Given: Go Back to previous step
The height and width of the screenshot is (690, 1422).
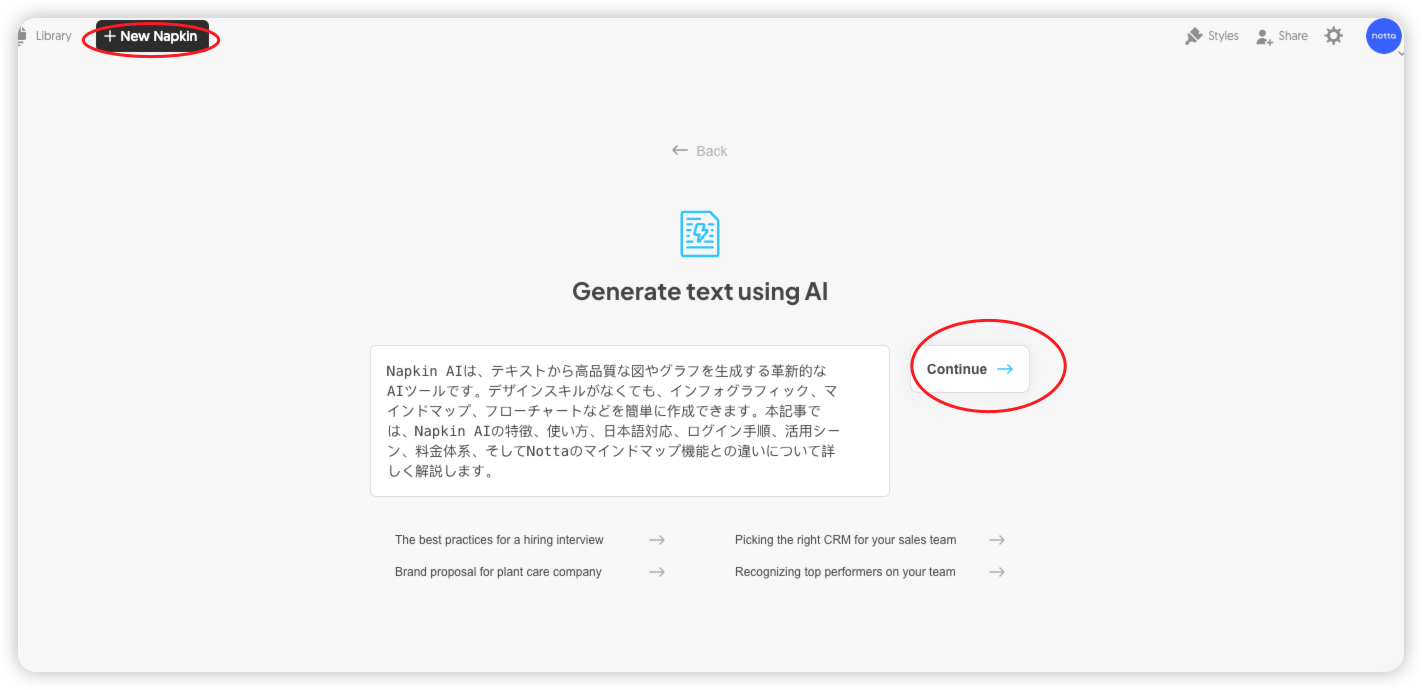Looking at the screenshot, I should pyautogui.click(x=699, y=151).
